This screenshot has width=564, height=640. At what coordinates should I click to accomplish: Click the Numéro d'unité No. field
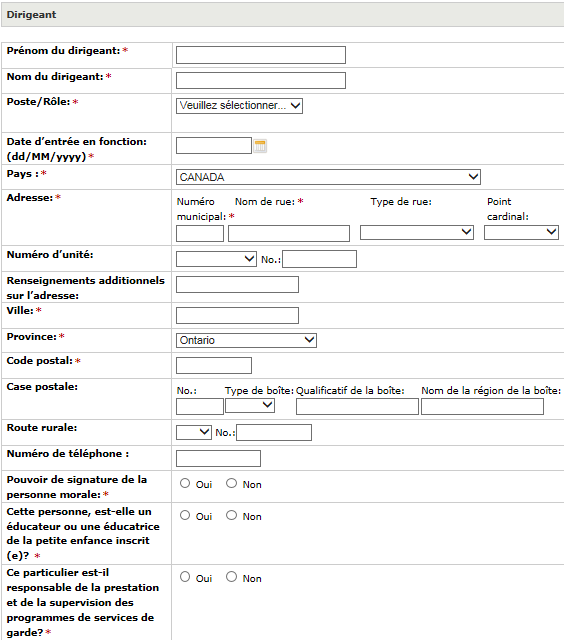(x=320, y=259)
